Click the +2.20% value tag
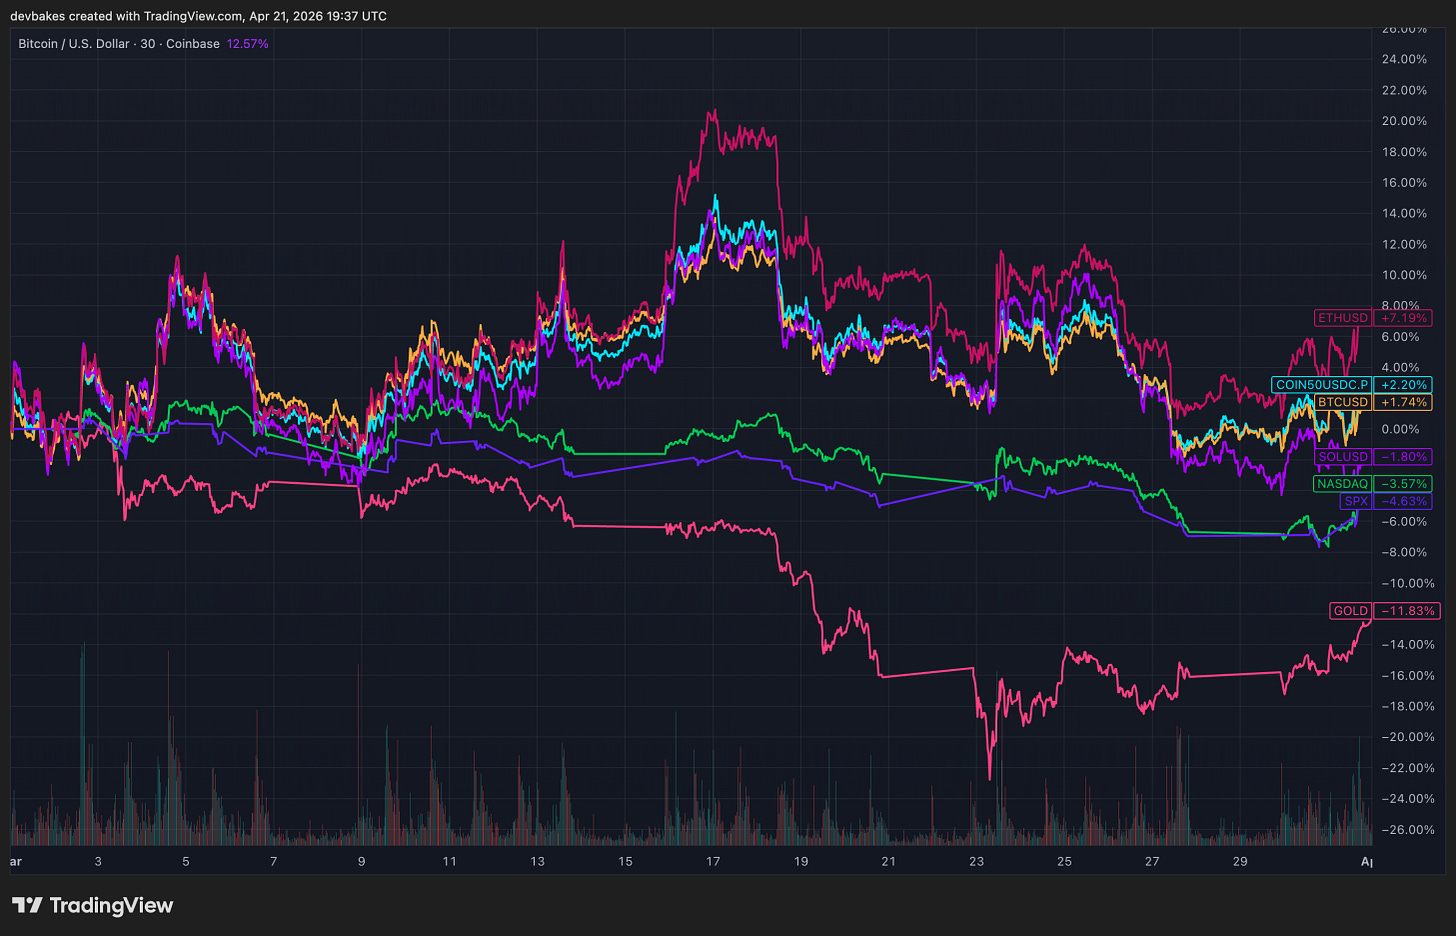This screenshot has height=936, width=1456. (1402, 385)
